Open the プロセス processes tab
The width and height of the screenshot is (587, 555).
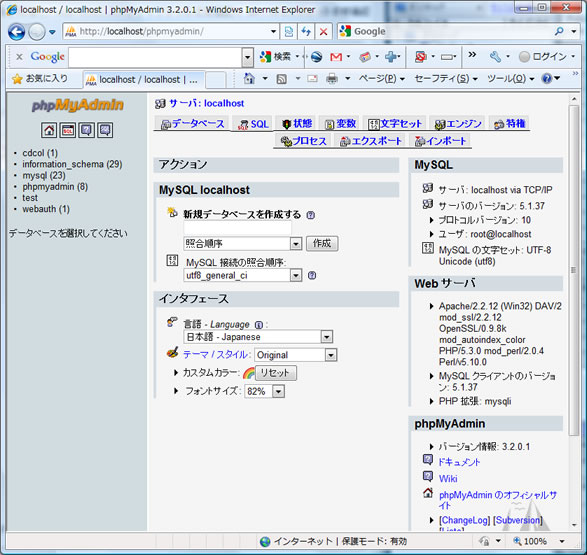click(x=303, y=141)
